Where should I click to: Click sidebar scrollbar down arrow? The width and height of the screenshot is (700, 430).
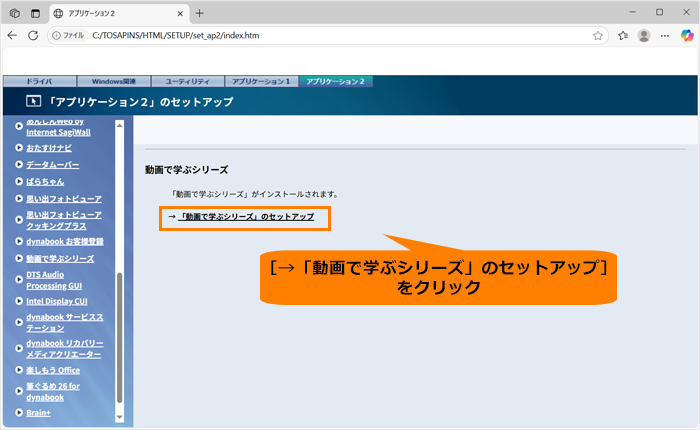pyautogui.click(x=119, y=417)
